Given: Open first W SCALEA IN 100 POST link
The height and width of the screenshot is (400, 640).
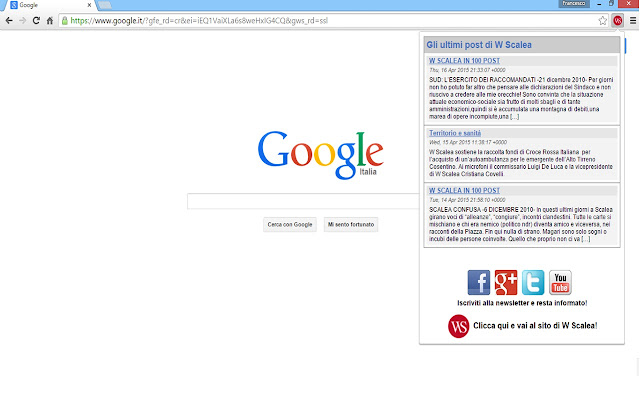Looking at the screenshot, I should click(x=464, y=61).
